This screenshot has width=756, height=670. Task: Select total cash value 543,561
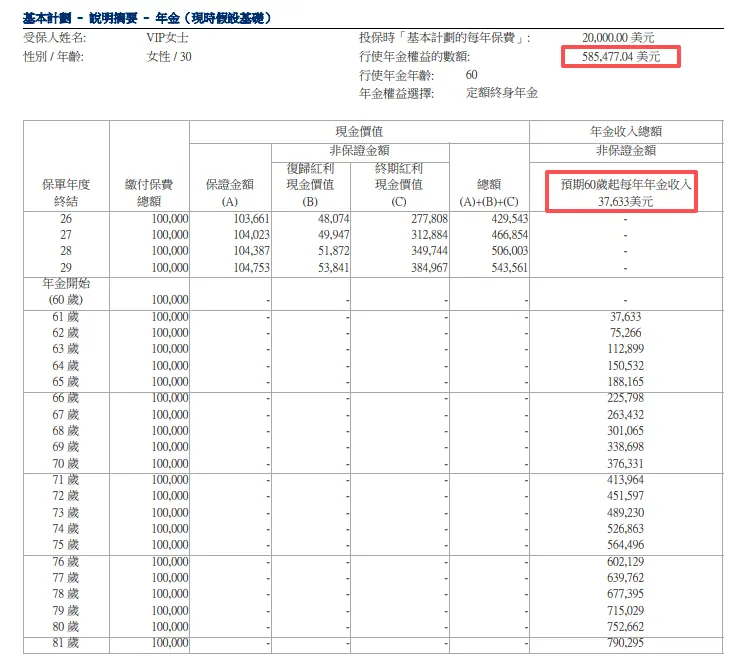(510, 268)
